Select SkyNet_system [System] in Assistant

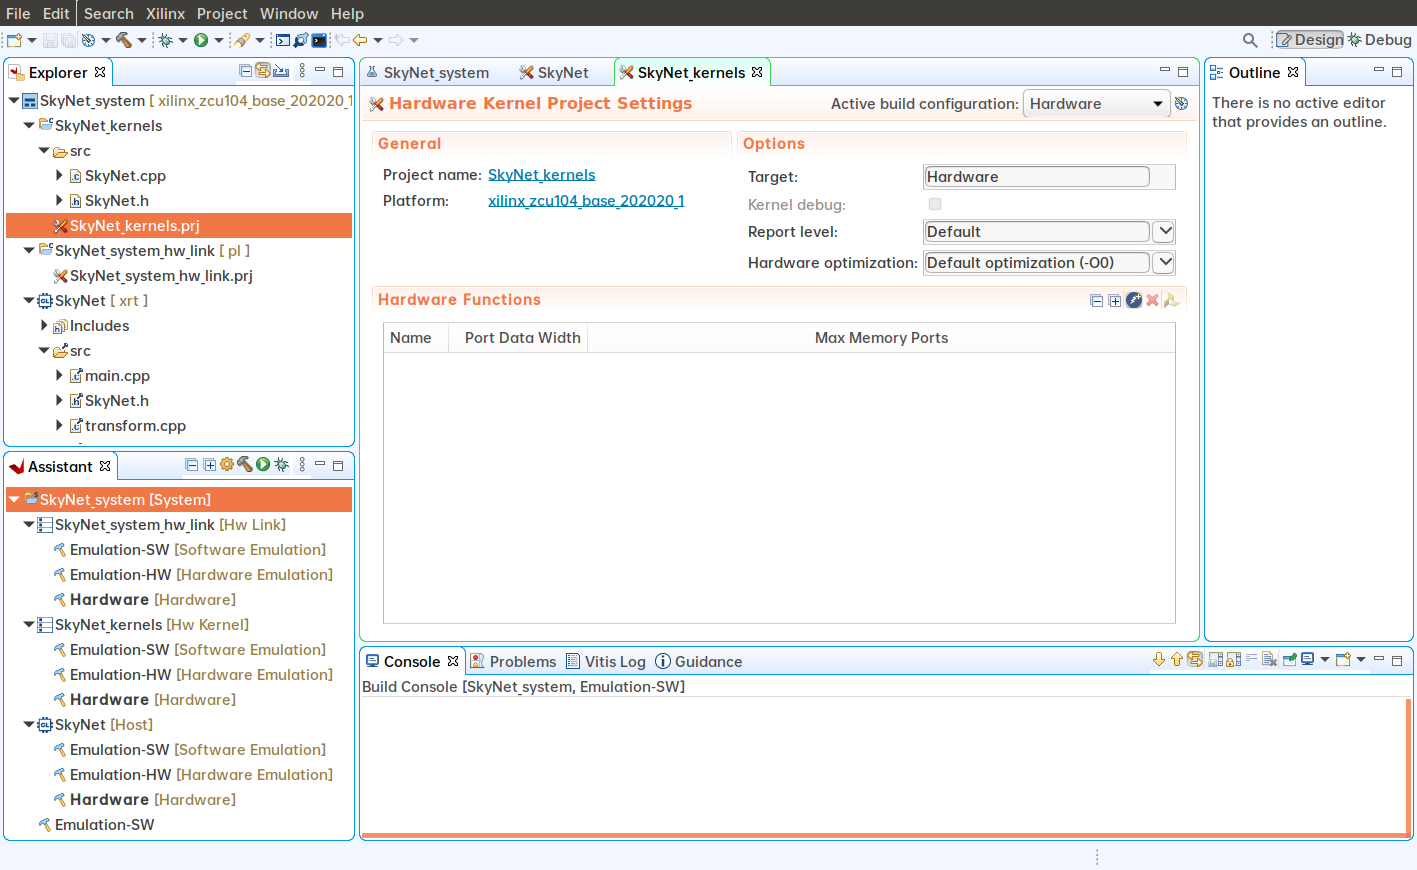[179, 500]
